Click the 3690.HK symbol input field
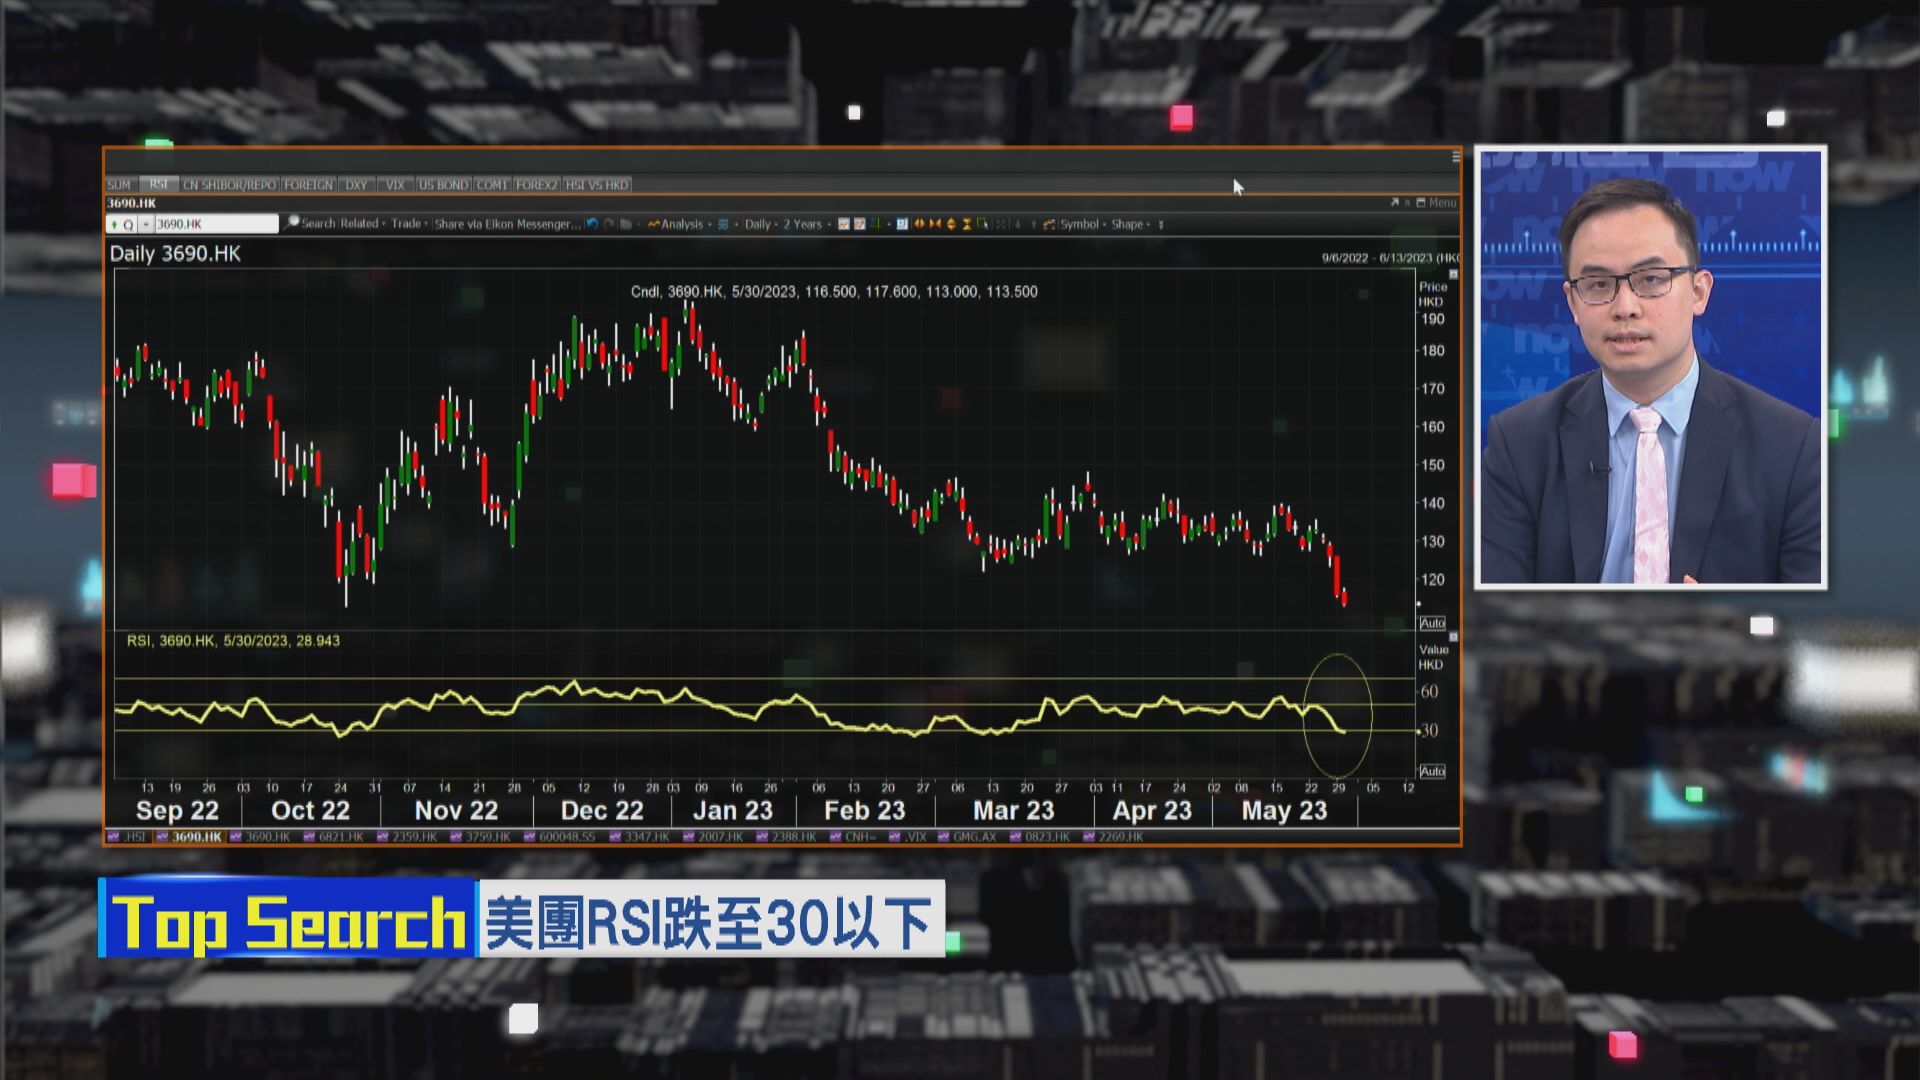This screenshot has height=1080, width=1920. (x=215, y=224)
